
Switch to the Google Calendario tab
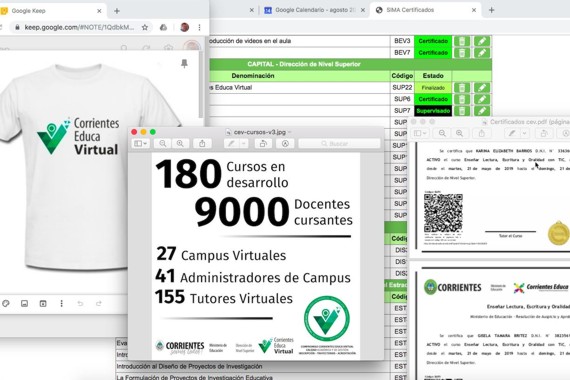(313, 10)
